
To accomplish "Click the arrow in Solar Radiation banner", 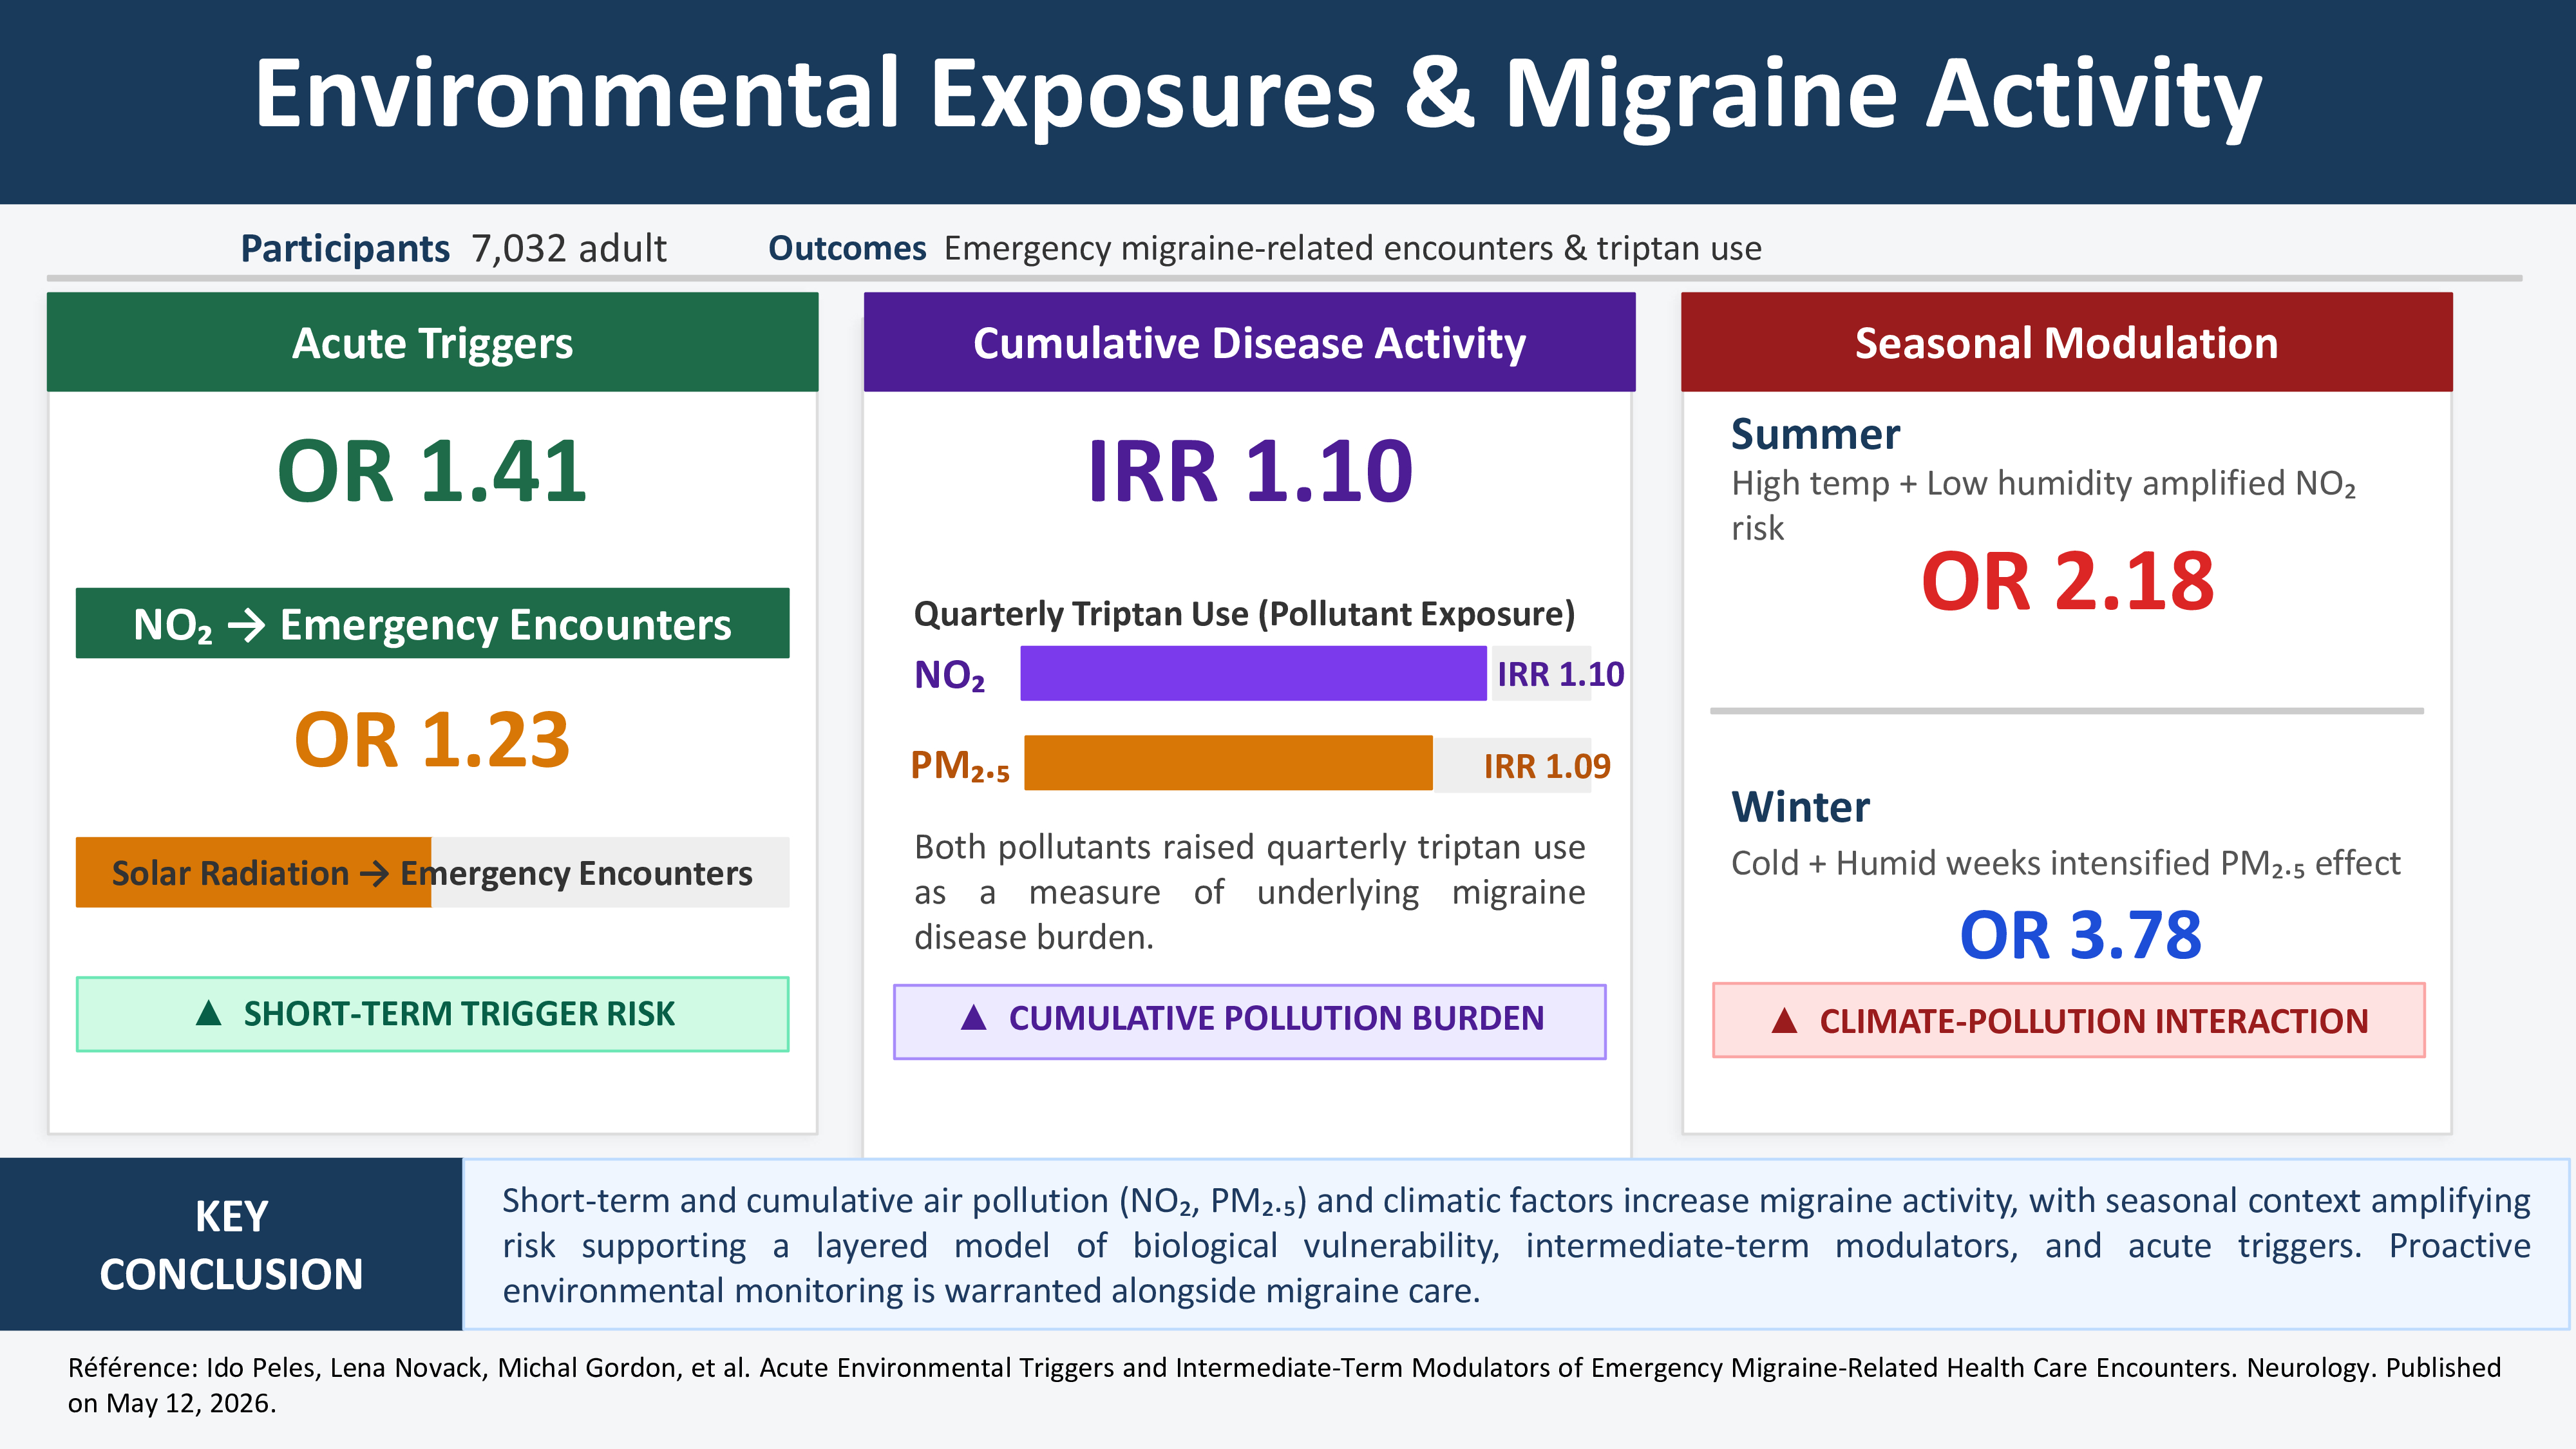I will (374, 873).
